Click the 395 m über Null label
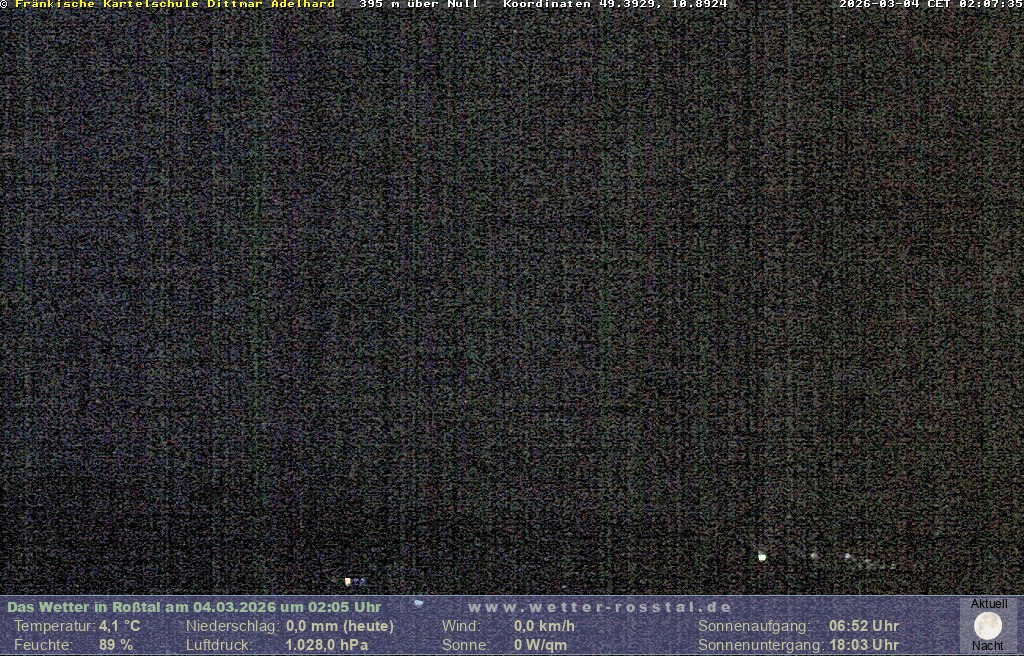1024x656 pixels. [419, 5]
